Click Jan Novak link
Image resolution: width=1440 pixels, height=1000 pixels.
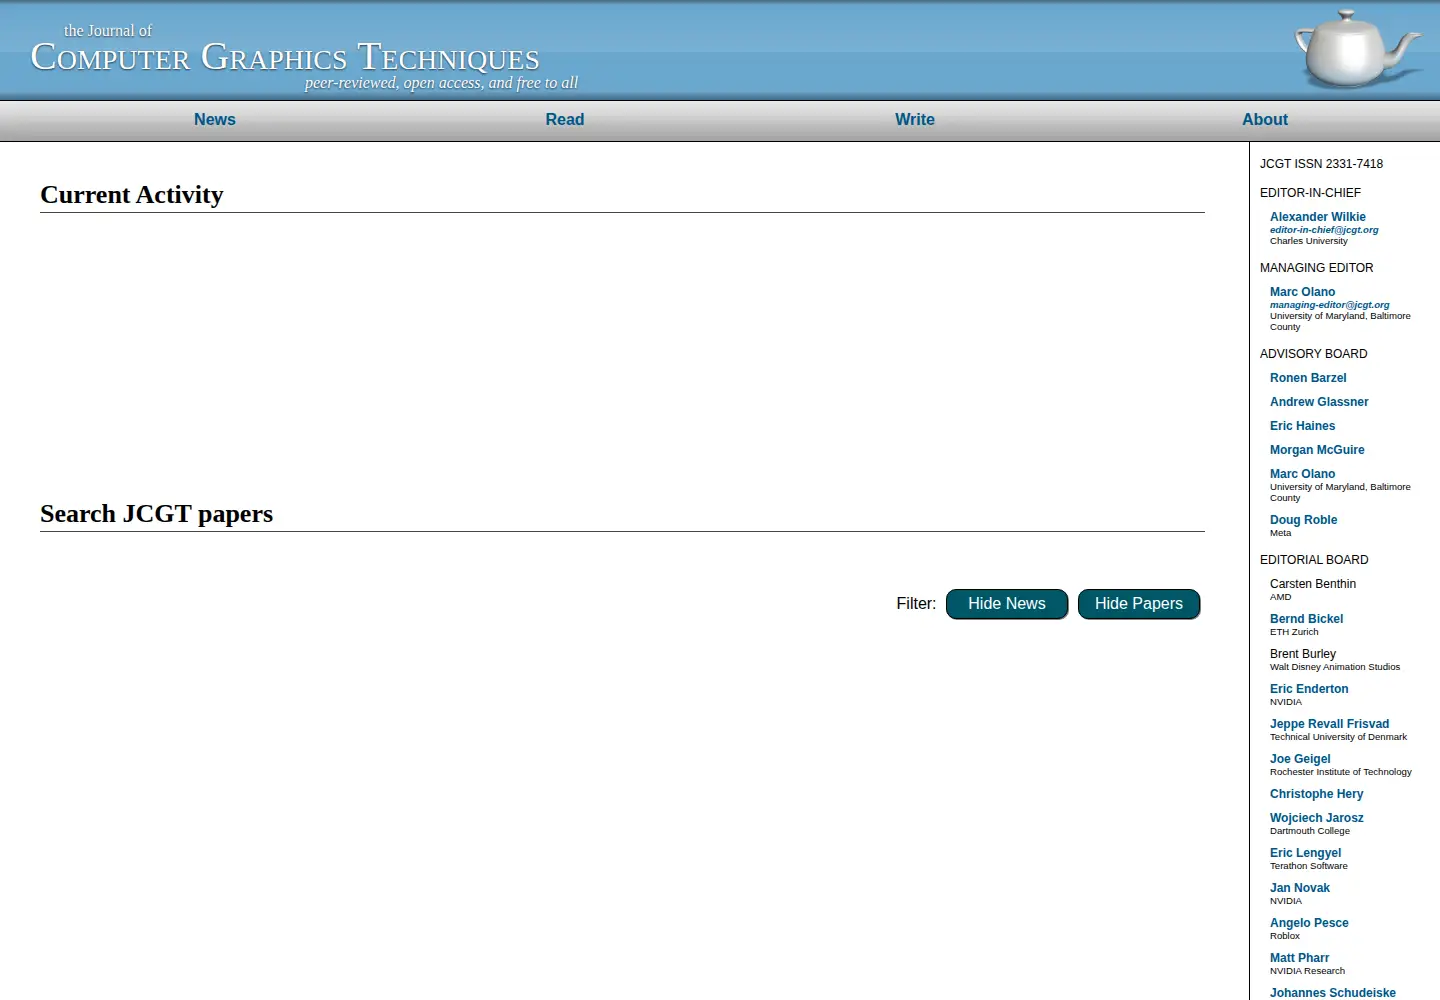click(1300, 888)
